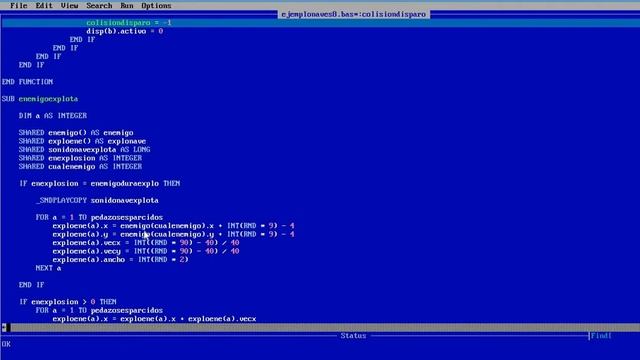Click the 'exploene(a).vecy = INT' line
640x360 pixels.
coord(146,251)
